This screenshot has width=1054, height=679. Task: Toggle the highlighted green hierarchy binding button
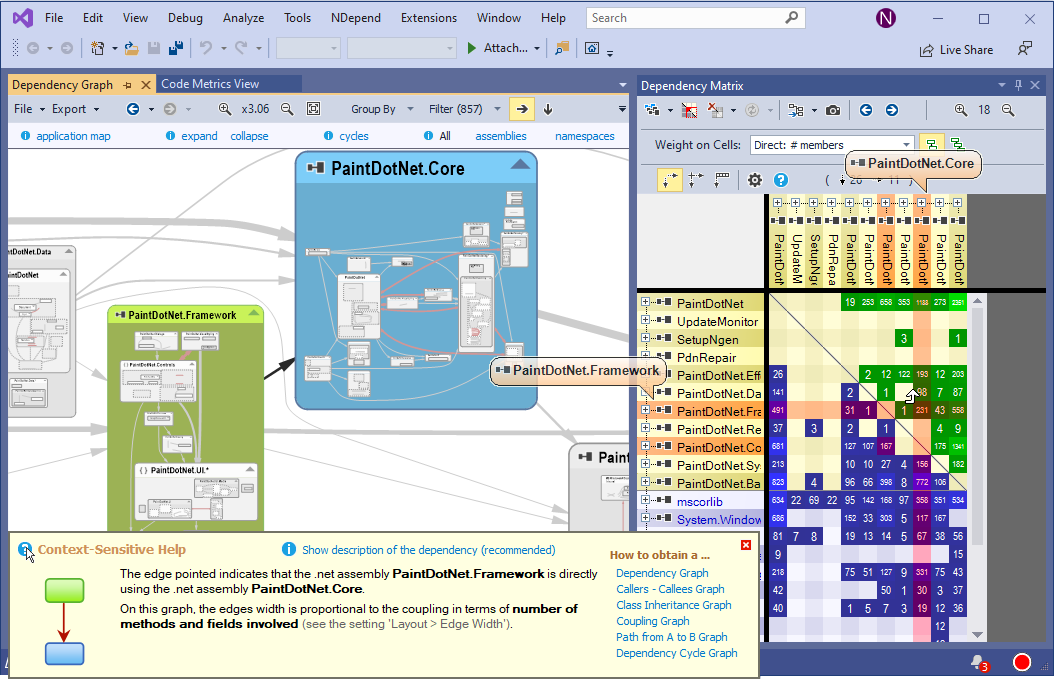click(x=931, y=144)
